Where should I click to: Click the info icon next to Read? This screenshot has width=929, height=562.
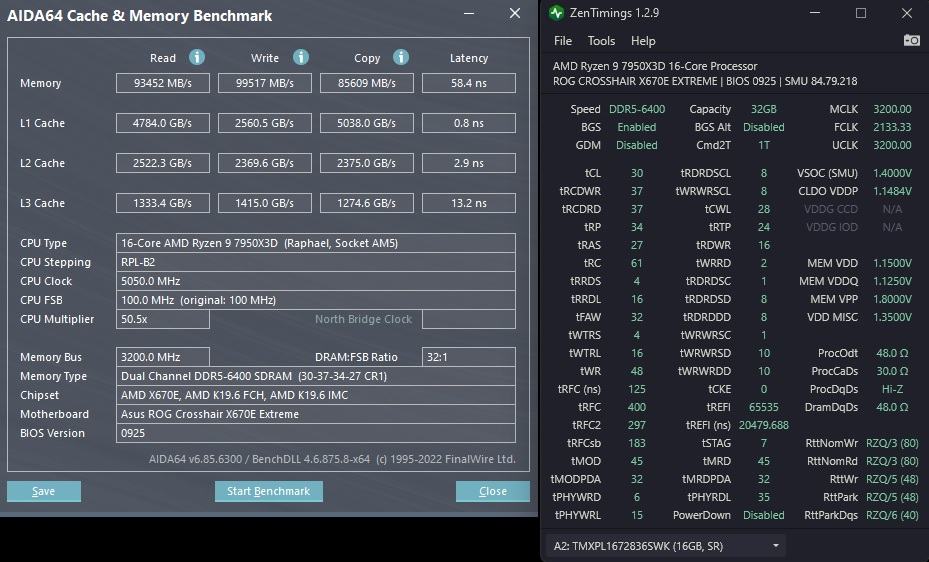coord(197,58)
